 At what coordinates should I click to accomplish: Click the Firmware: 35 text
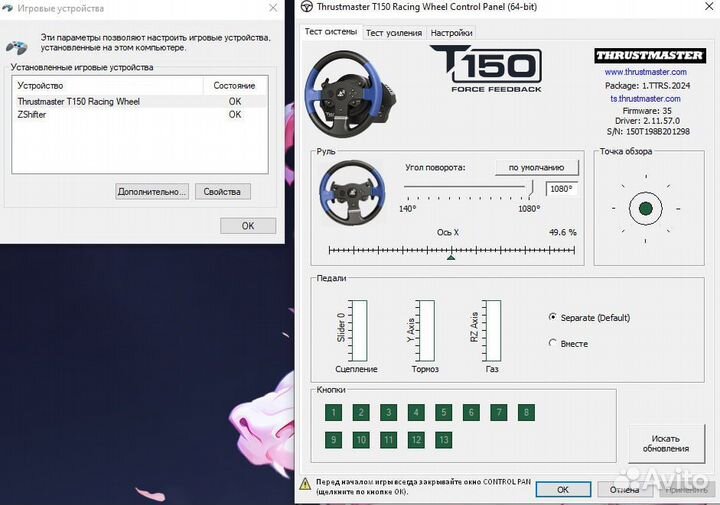(647, 111)
